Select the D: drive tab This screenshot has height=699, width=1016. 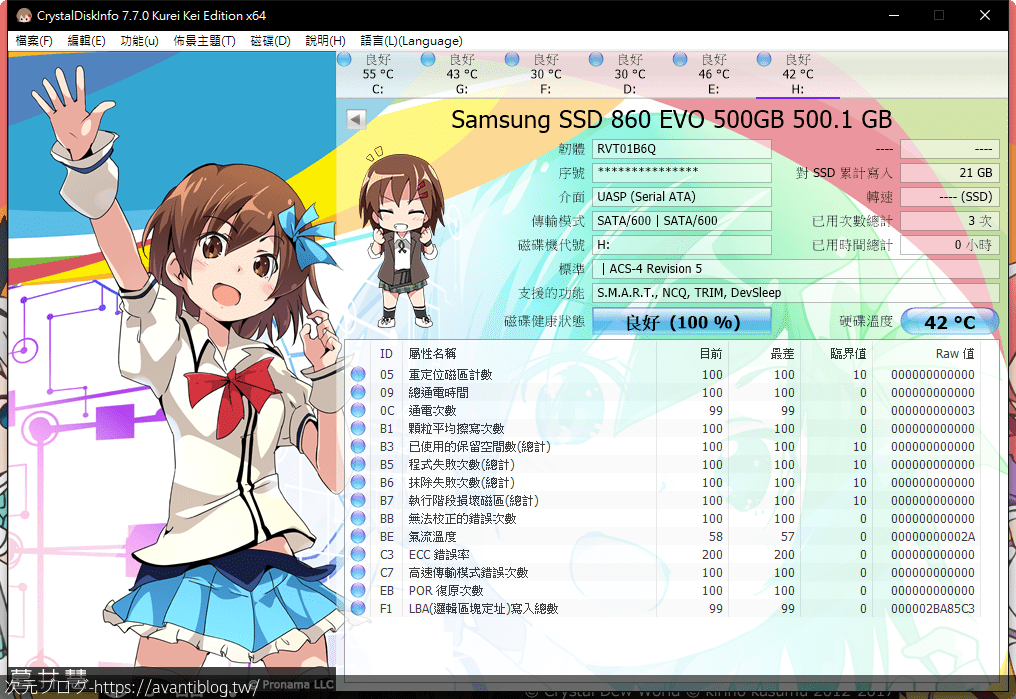629,74
